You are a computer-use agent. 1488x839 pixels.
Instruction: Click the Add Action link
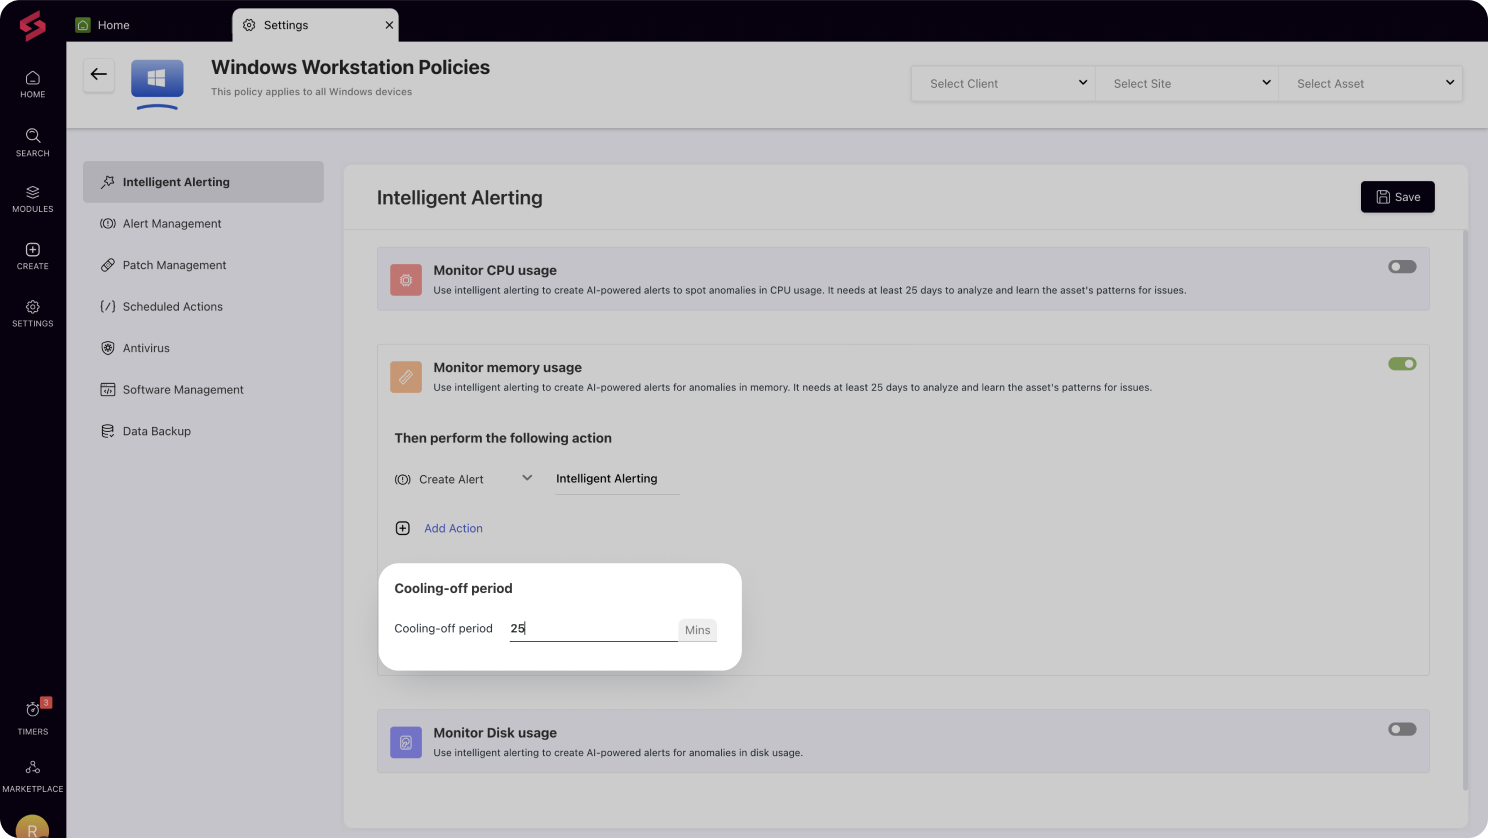tap(453, 528)
